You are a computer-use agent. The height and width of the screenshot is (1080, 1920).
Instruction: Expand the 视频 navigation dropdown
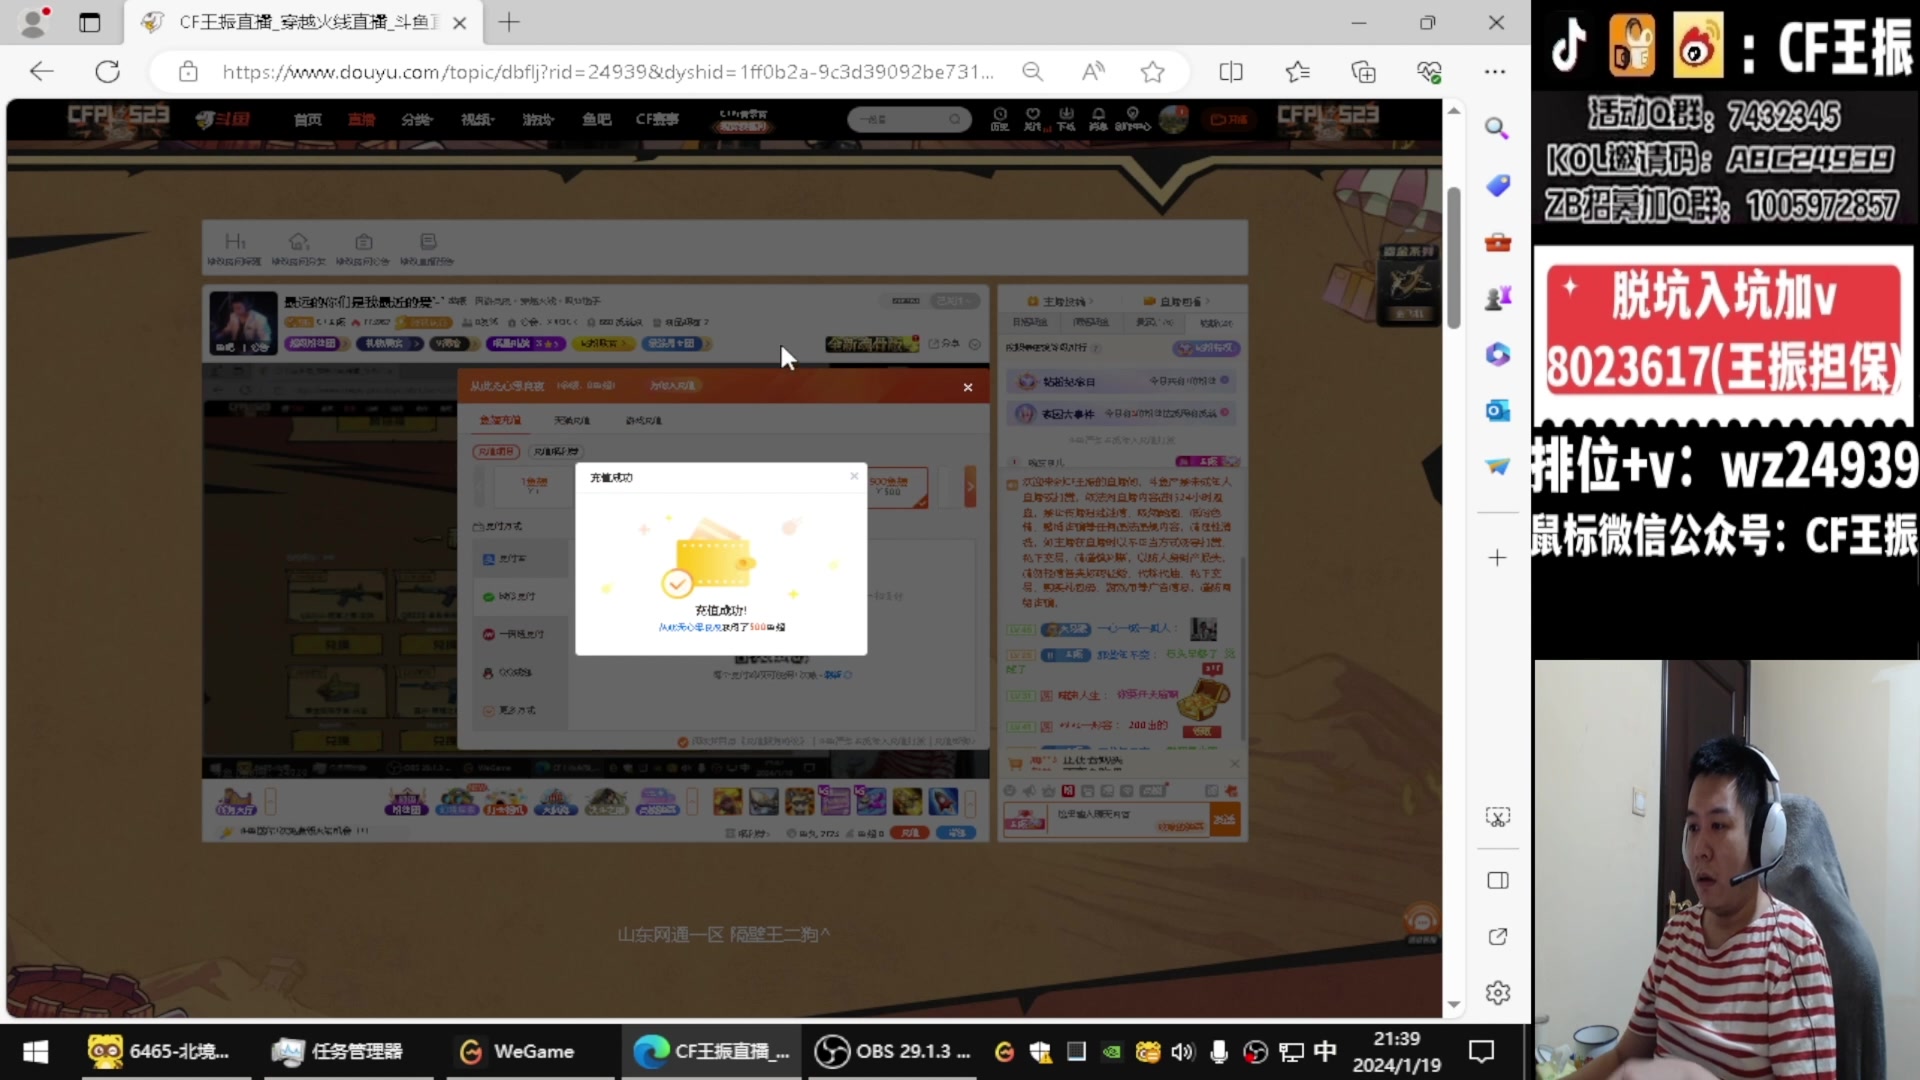click(477, 119)
